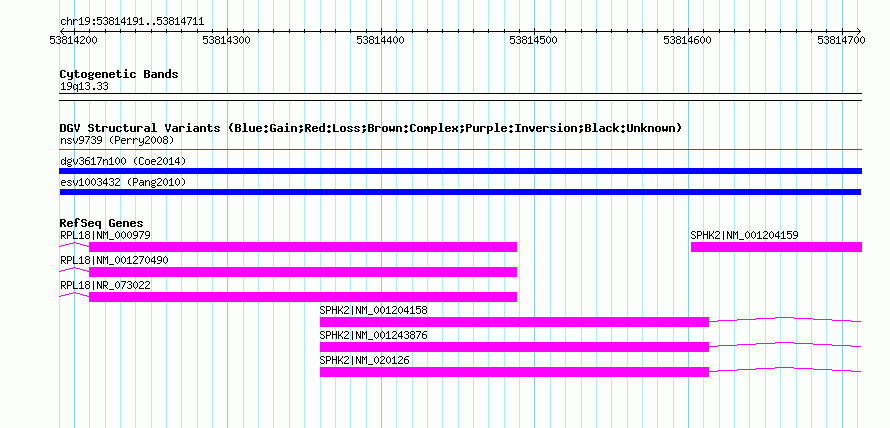Click variant label nsv9739 (Perry2008)
This screenshot has width=890, height=428.
[117, 140]
